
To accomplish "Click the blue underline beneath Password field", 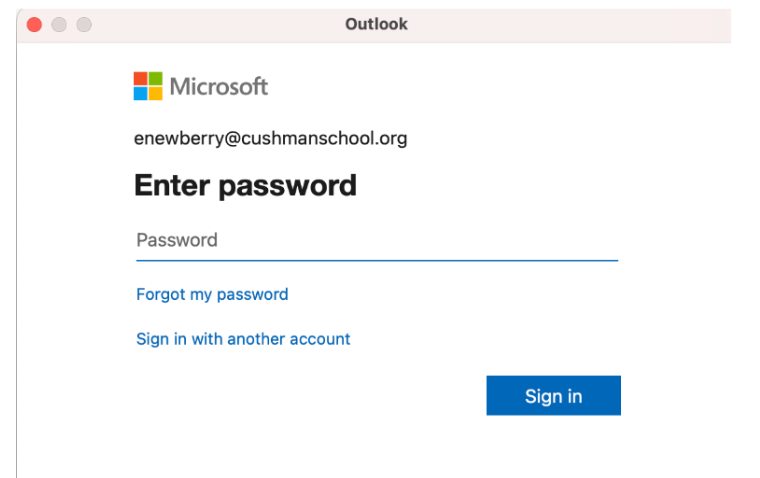I will pyautogui.click(x=376, y=260).
